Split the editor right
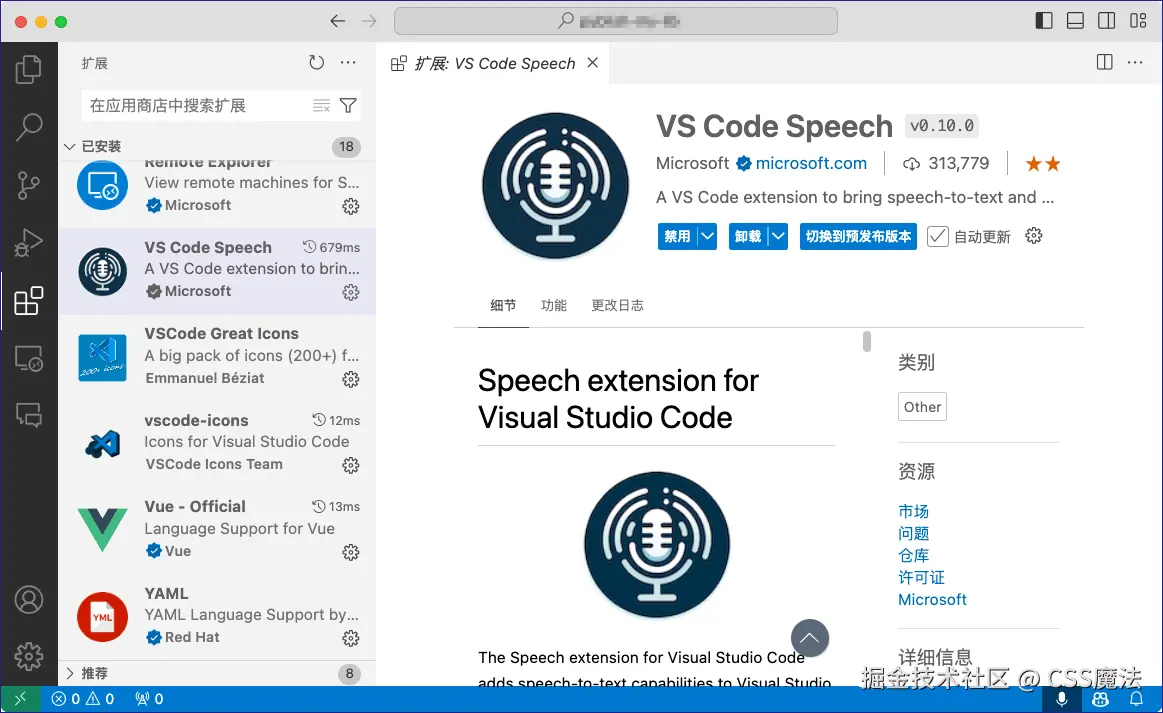Screen dimensions: 1163x713 [x=1104, y=62]
